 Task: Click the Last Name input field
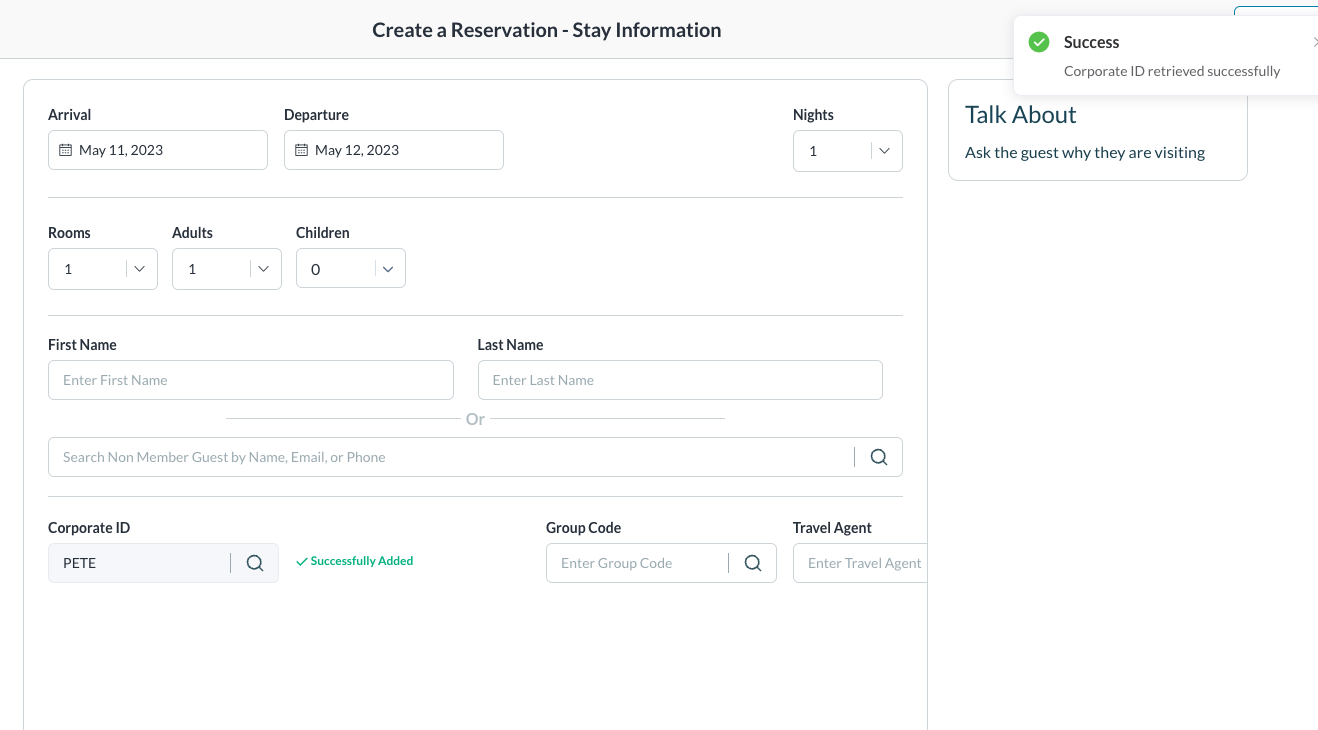coord(680,380)
